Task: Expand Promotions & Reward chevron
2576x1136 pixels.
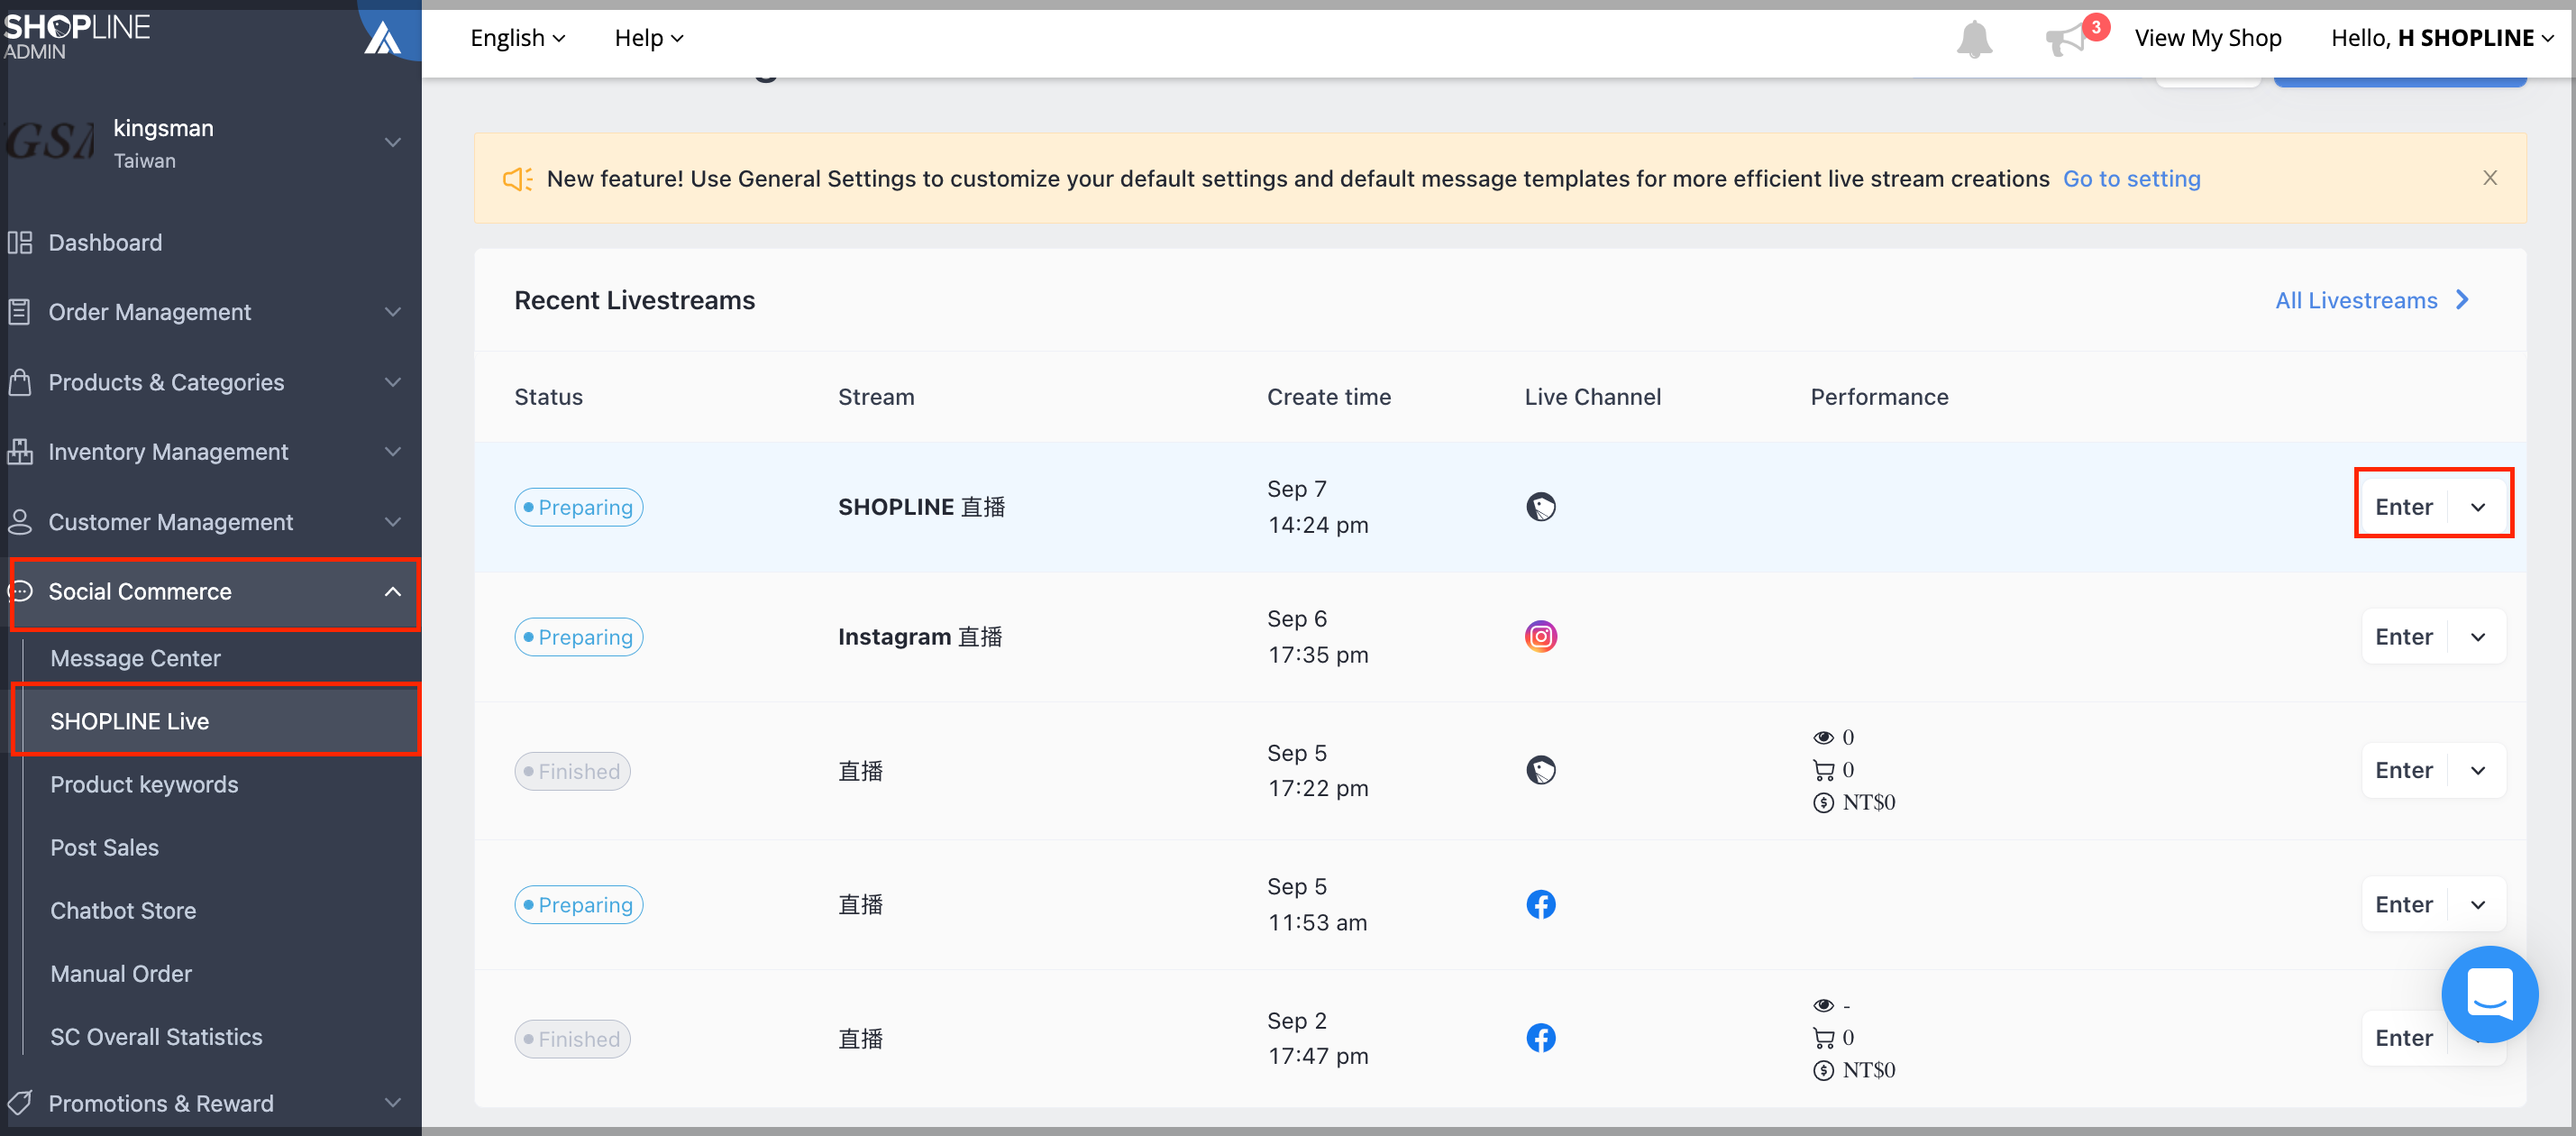Action: click(x=393, y=1103)
